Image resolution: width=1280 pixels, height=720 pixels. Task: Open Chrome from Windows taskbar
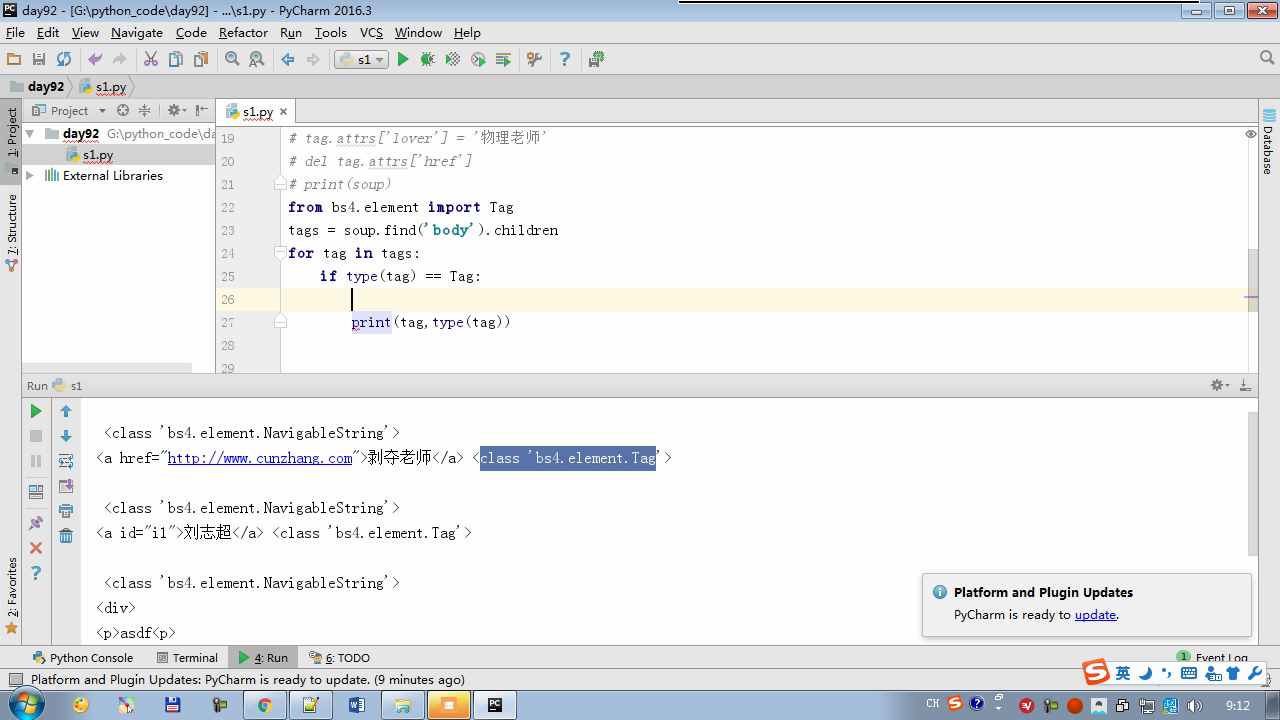point(264,705)
